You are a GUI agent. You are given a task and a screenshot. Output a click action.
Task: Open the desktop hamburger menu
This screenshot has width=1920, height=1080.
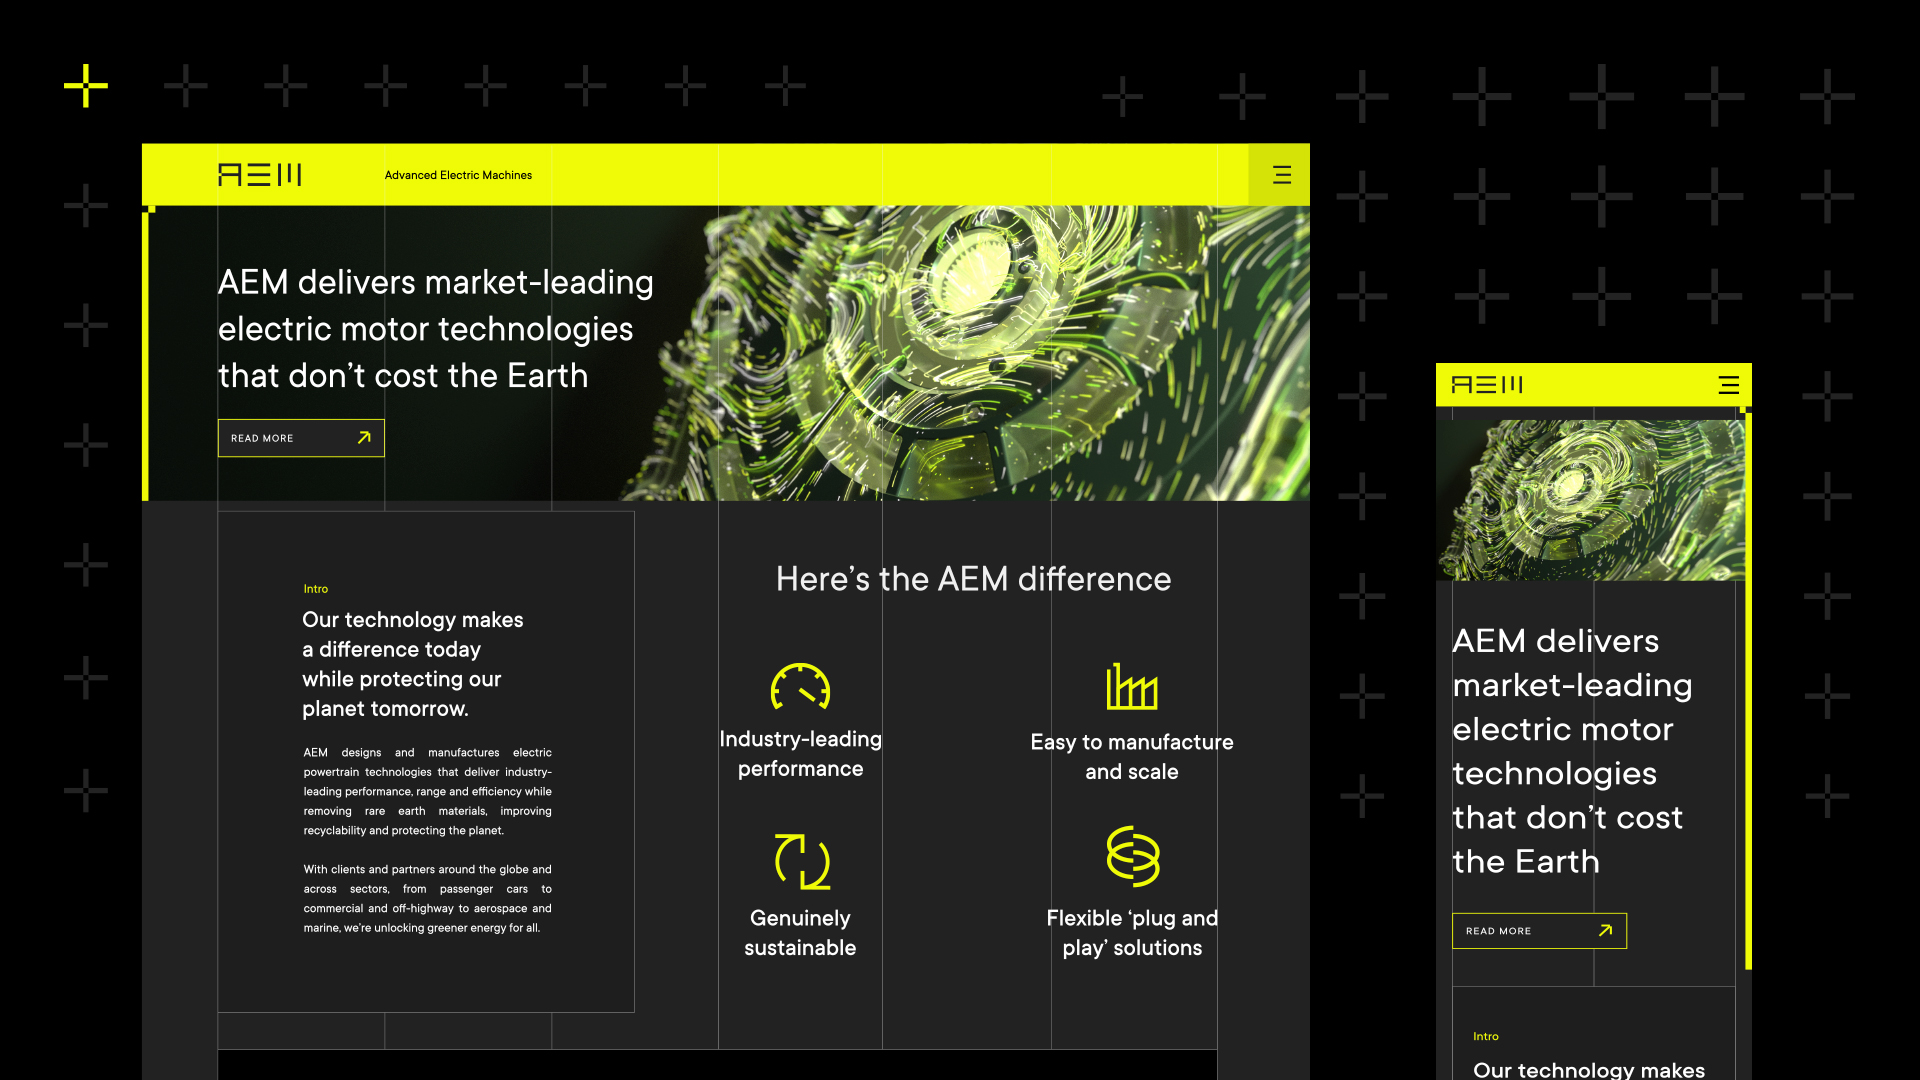pos(1281,175)
